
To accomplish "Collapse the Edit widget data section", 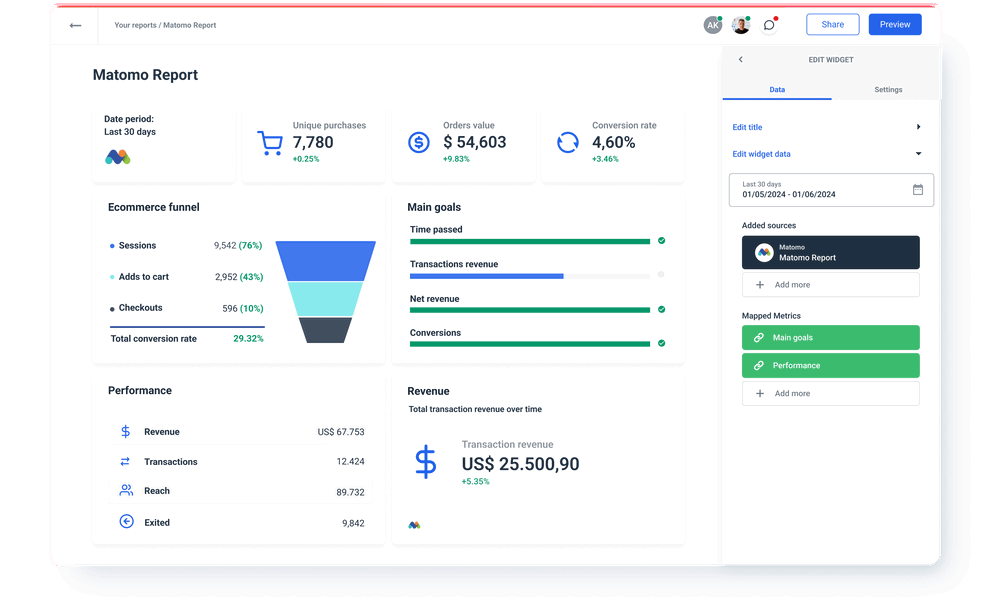I will pyautogui.click(x=918, y=154).
